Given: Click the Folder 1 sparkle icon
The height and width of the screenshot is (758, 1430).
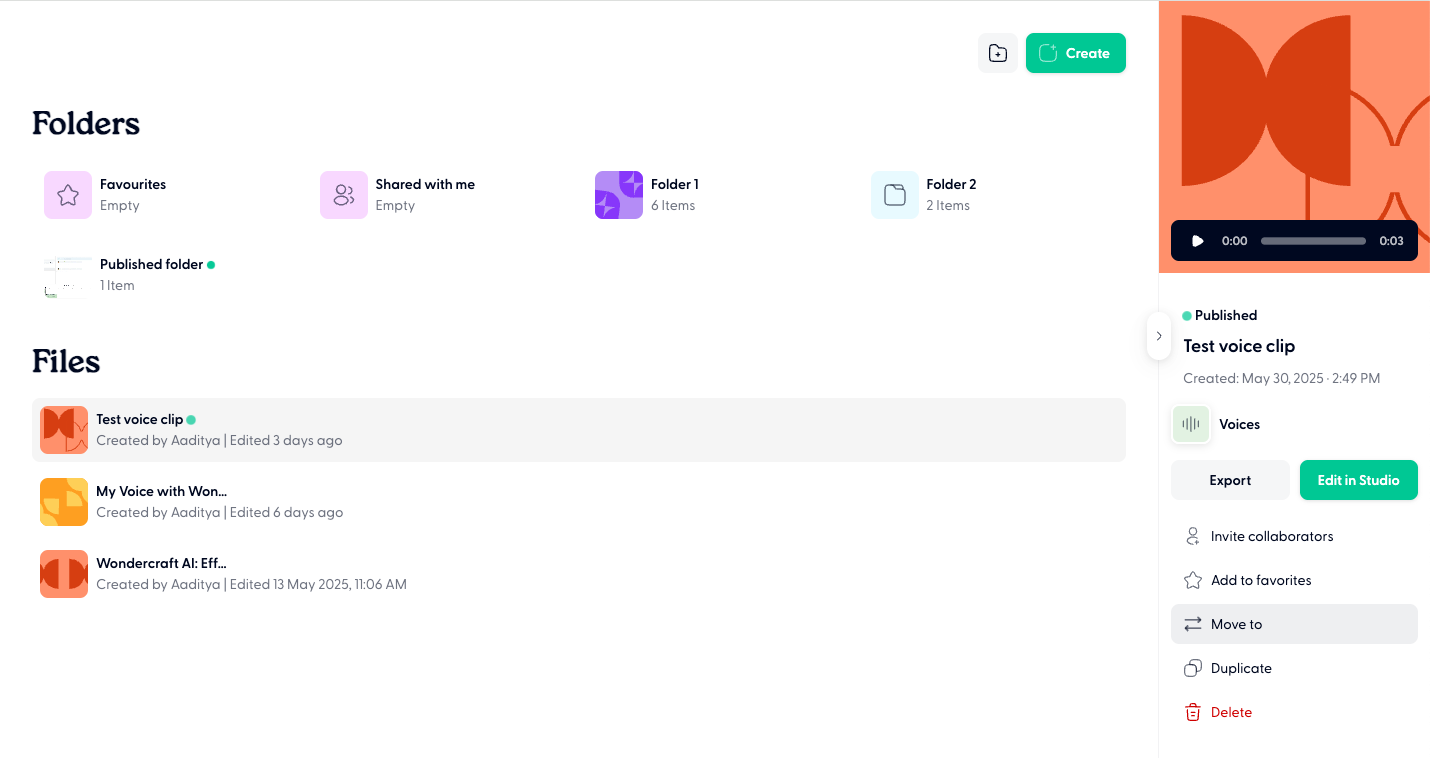Looking at the screenshot, I should coord(618,195).
